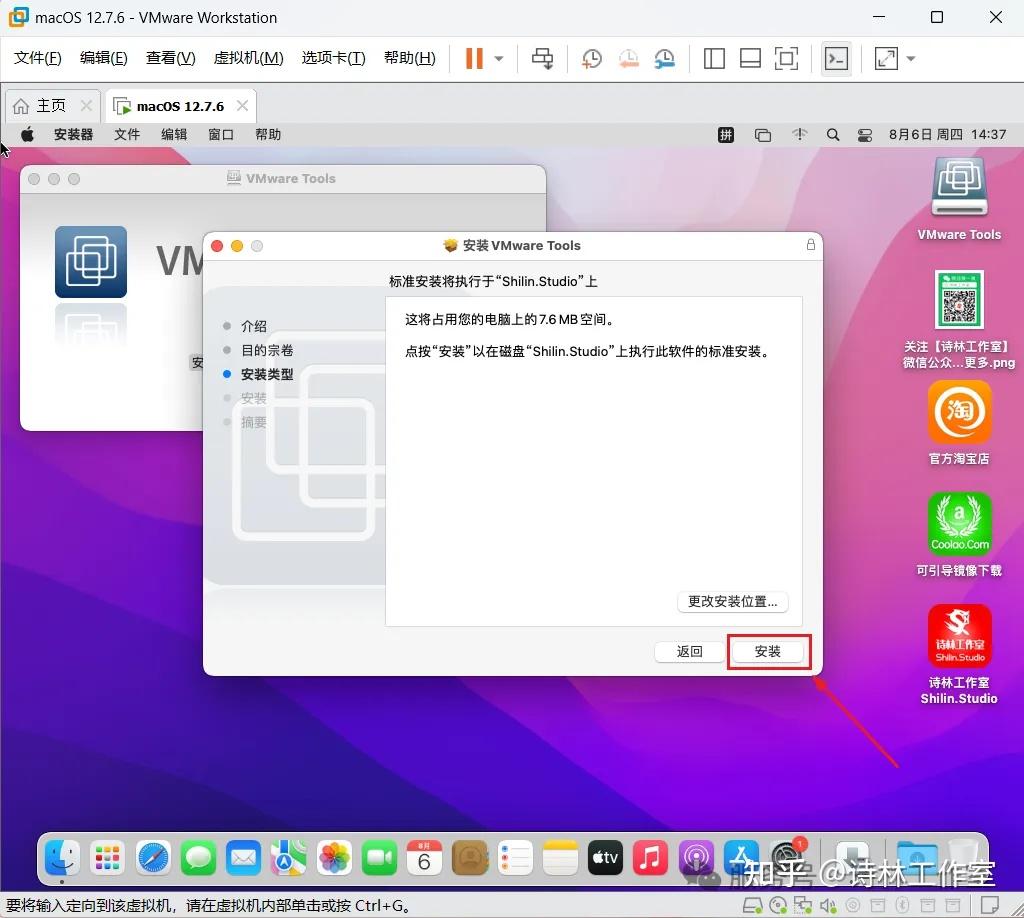Image resolution: width=1024 pixels, height=918 pixels.
Task: Open the macOS 帮助 menu
Action: 268,135
